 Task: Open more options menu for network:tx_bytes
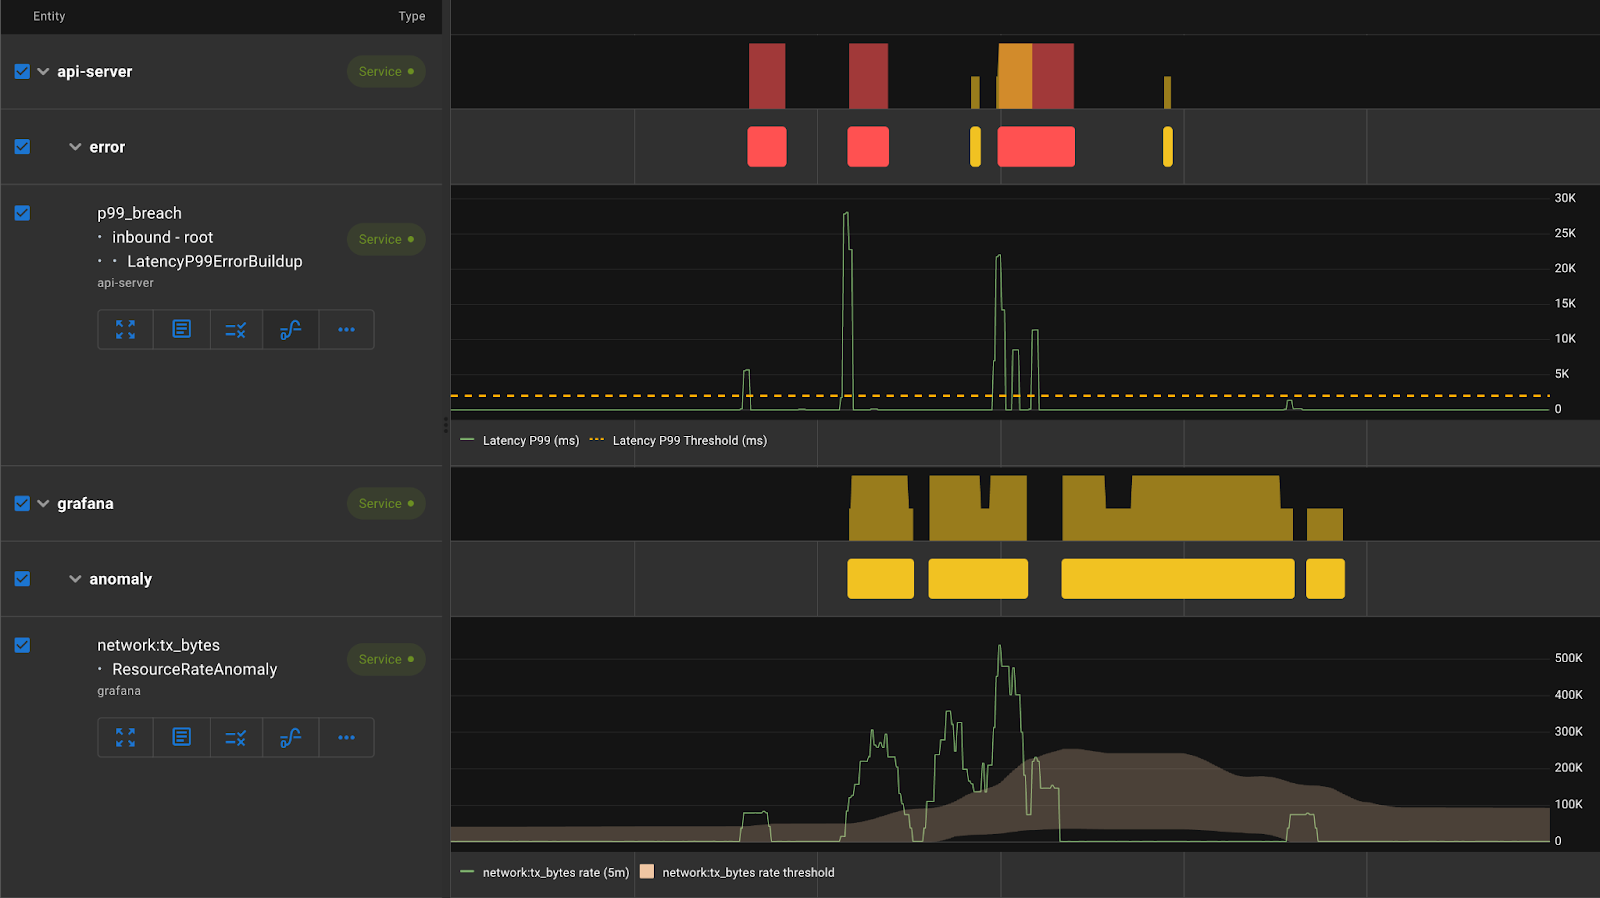tap(346, 737)
